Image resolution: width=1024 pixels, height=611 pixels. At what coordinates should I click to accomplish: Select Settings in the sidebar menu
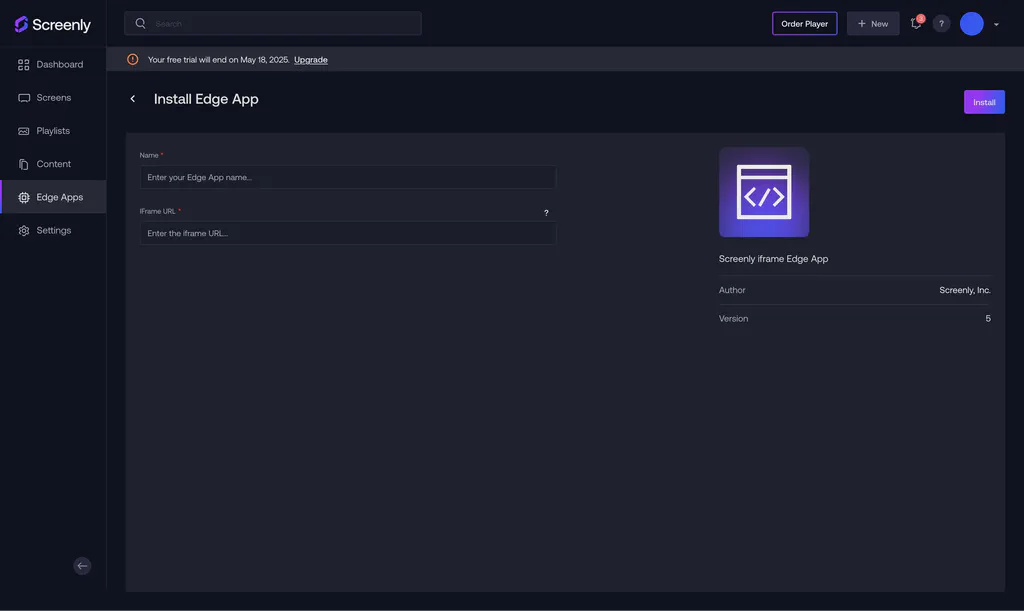pos(54,229)
